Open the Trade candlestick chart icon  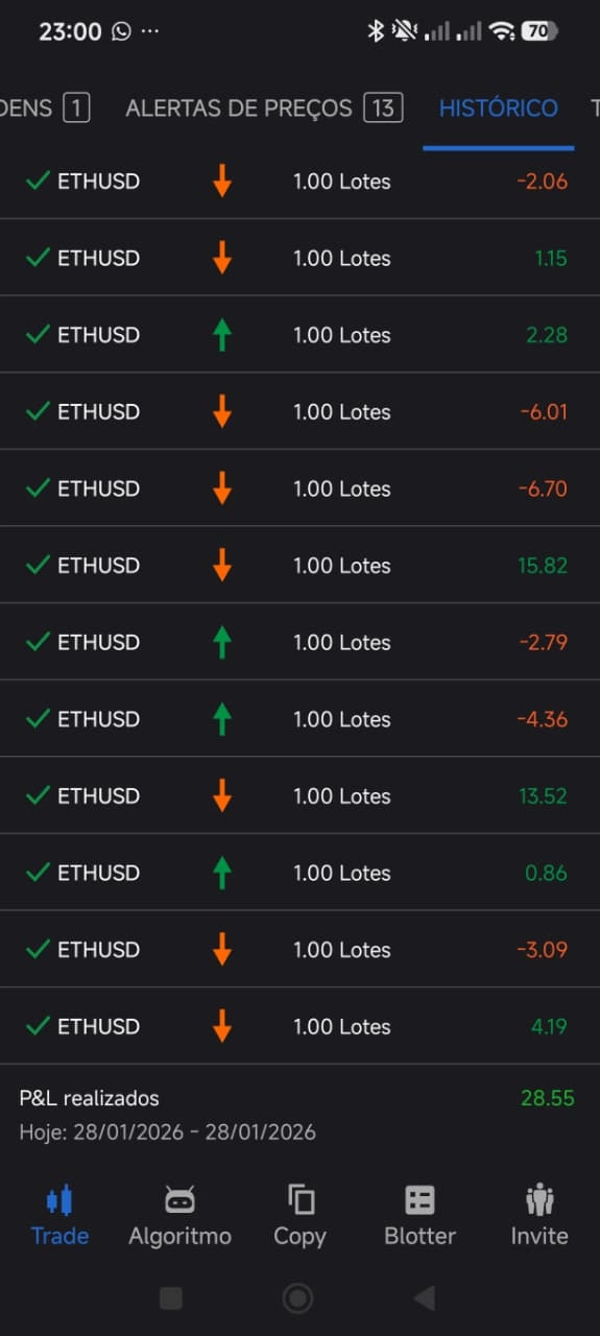pyautogui.click(x=59, y=1199)
